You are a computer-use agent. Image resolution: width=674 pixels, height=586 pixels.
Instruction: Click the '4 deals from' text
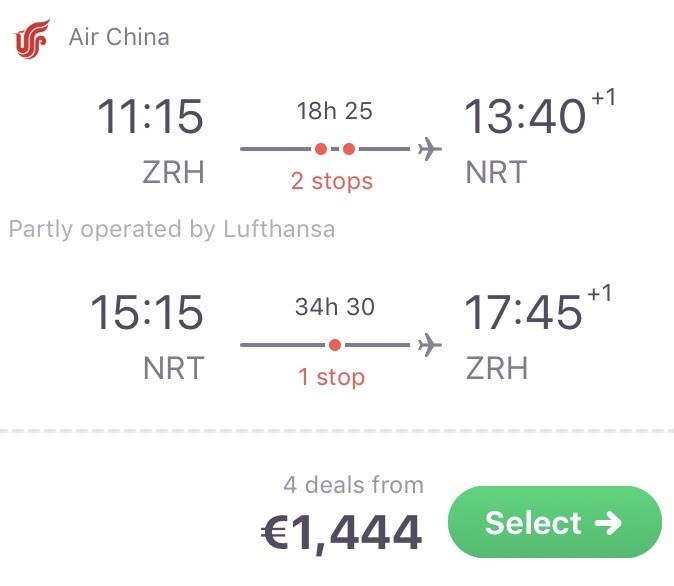coord(353,485)
